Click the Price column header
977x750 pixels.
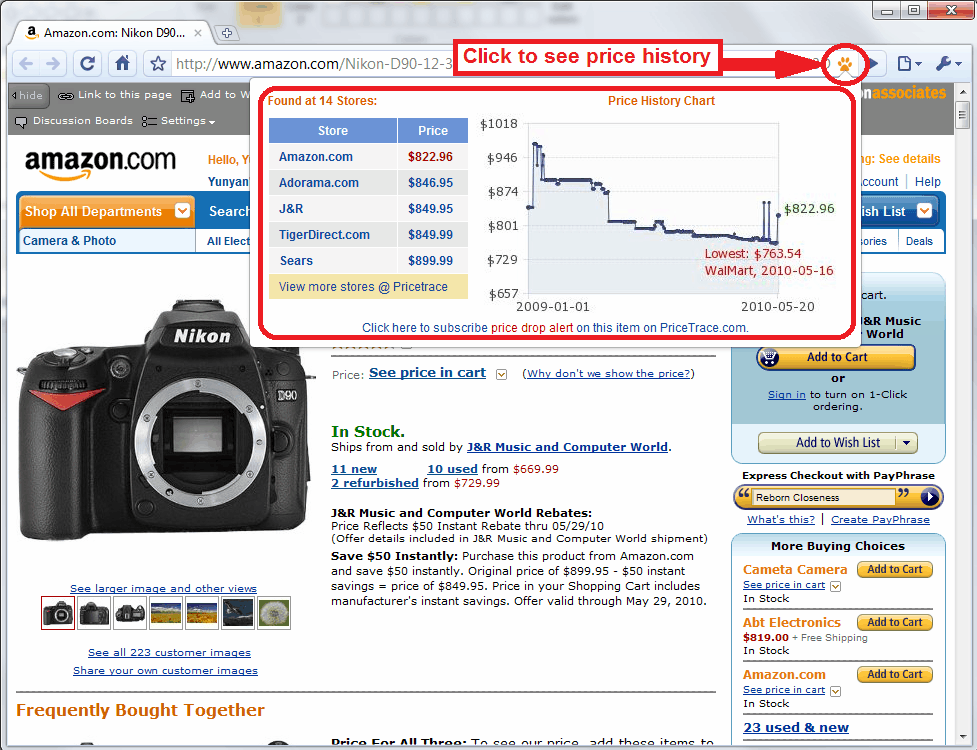tap(433, 131)
